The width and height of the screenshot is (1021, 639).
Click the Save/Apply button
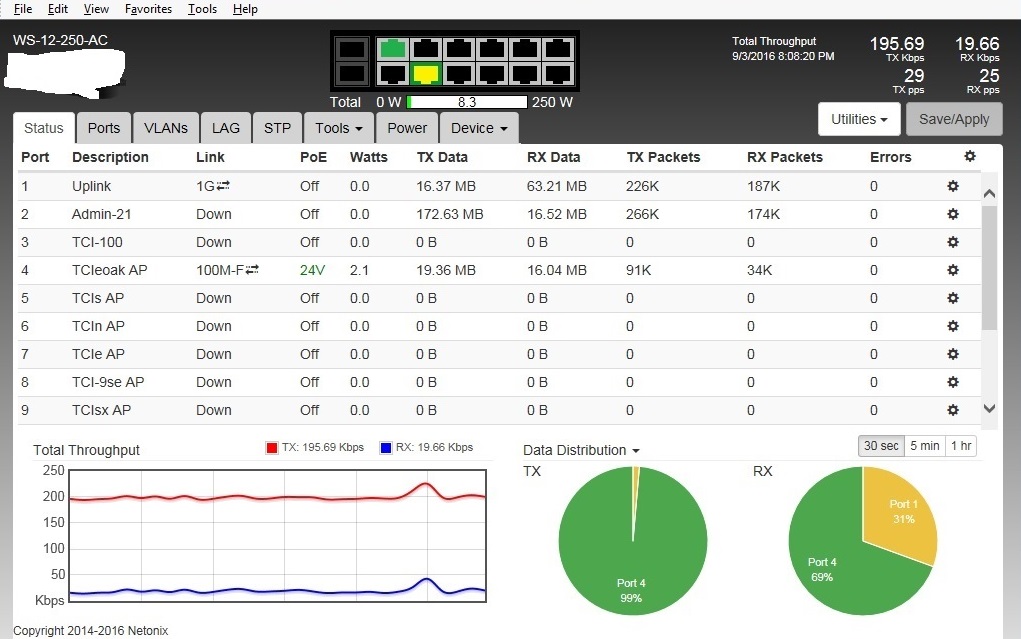click(953, 119)
